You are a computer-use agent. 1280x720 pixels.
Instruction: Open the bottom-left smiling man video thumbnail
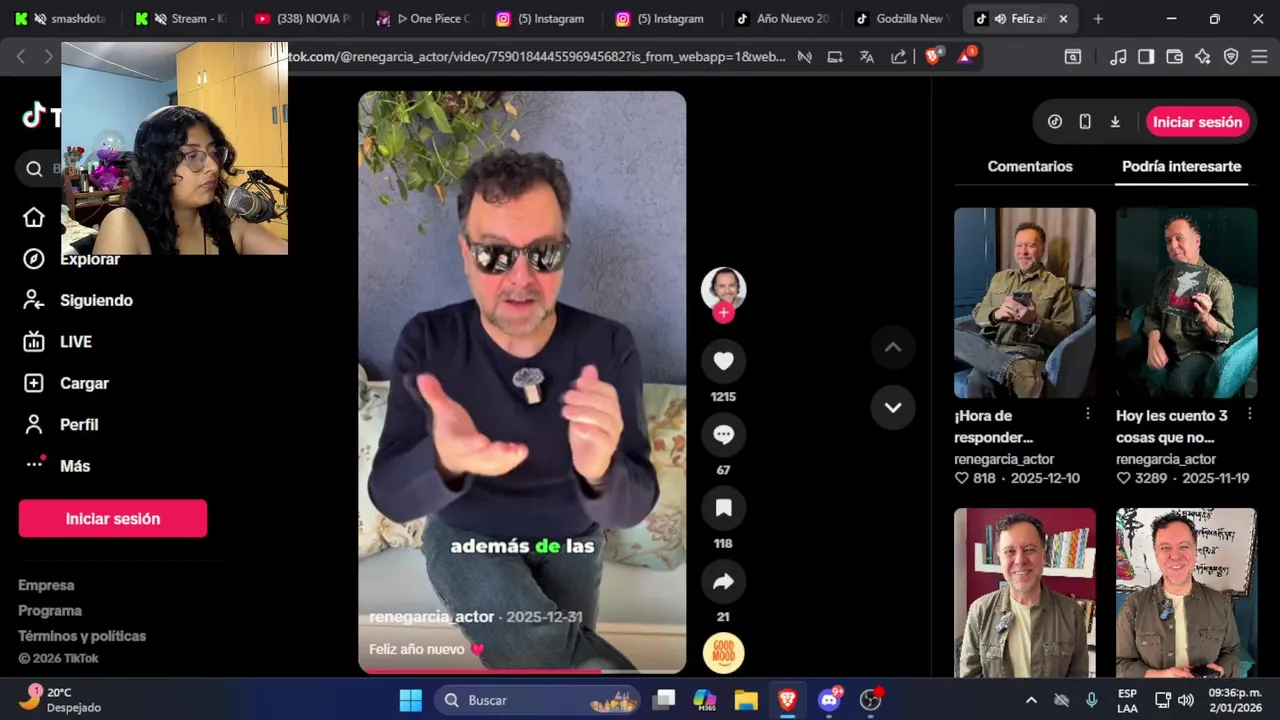(x=1025, y=593)
